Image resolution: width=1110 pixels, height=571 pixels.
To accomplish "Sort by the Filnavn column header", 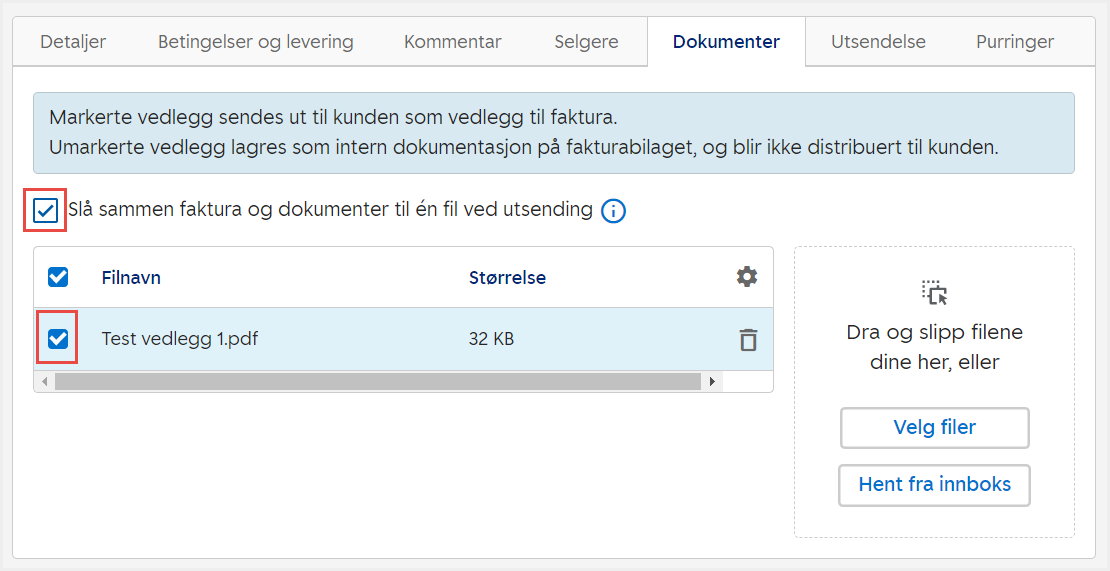I will coord(131,278).
